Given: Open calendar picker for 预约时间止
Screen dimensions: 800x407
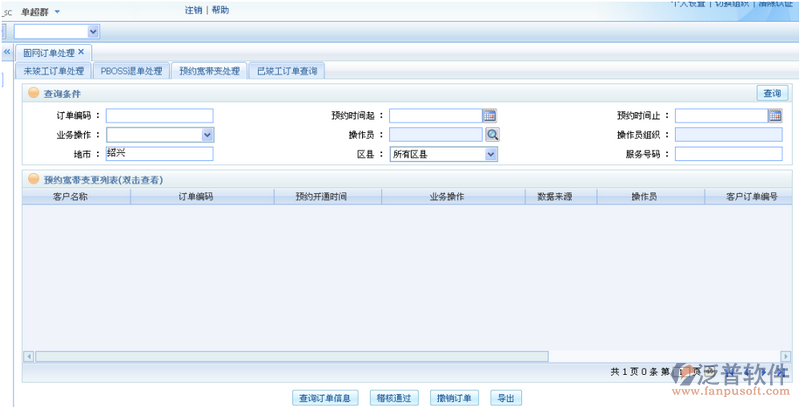Looking at the screenshot, I should tap(775, 116).
